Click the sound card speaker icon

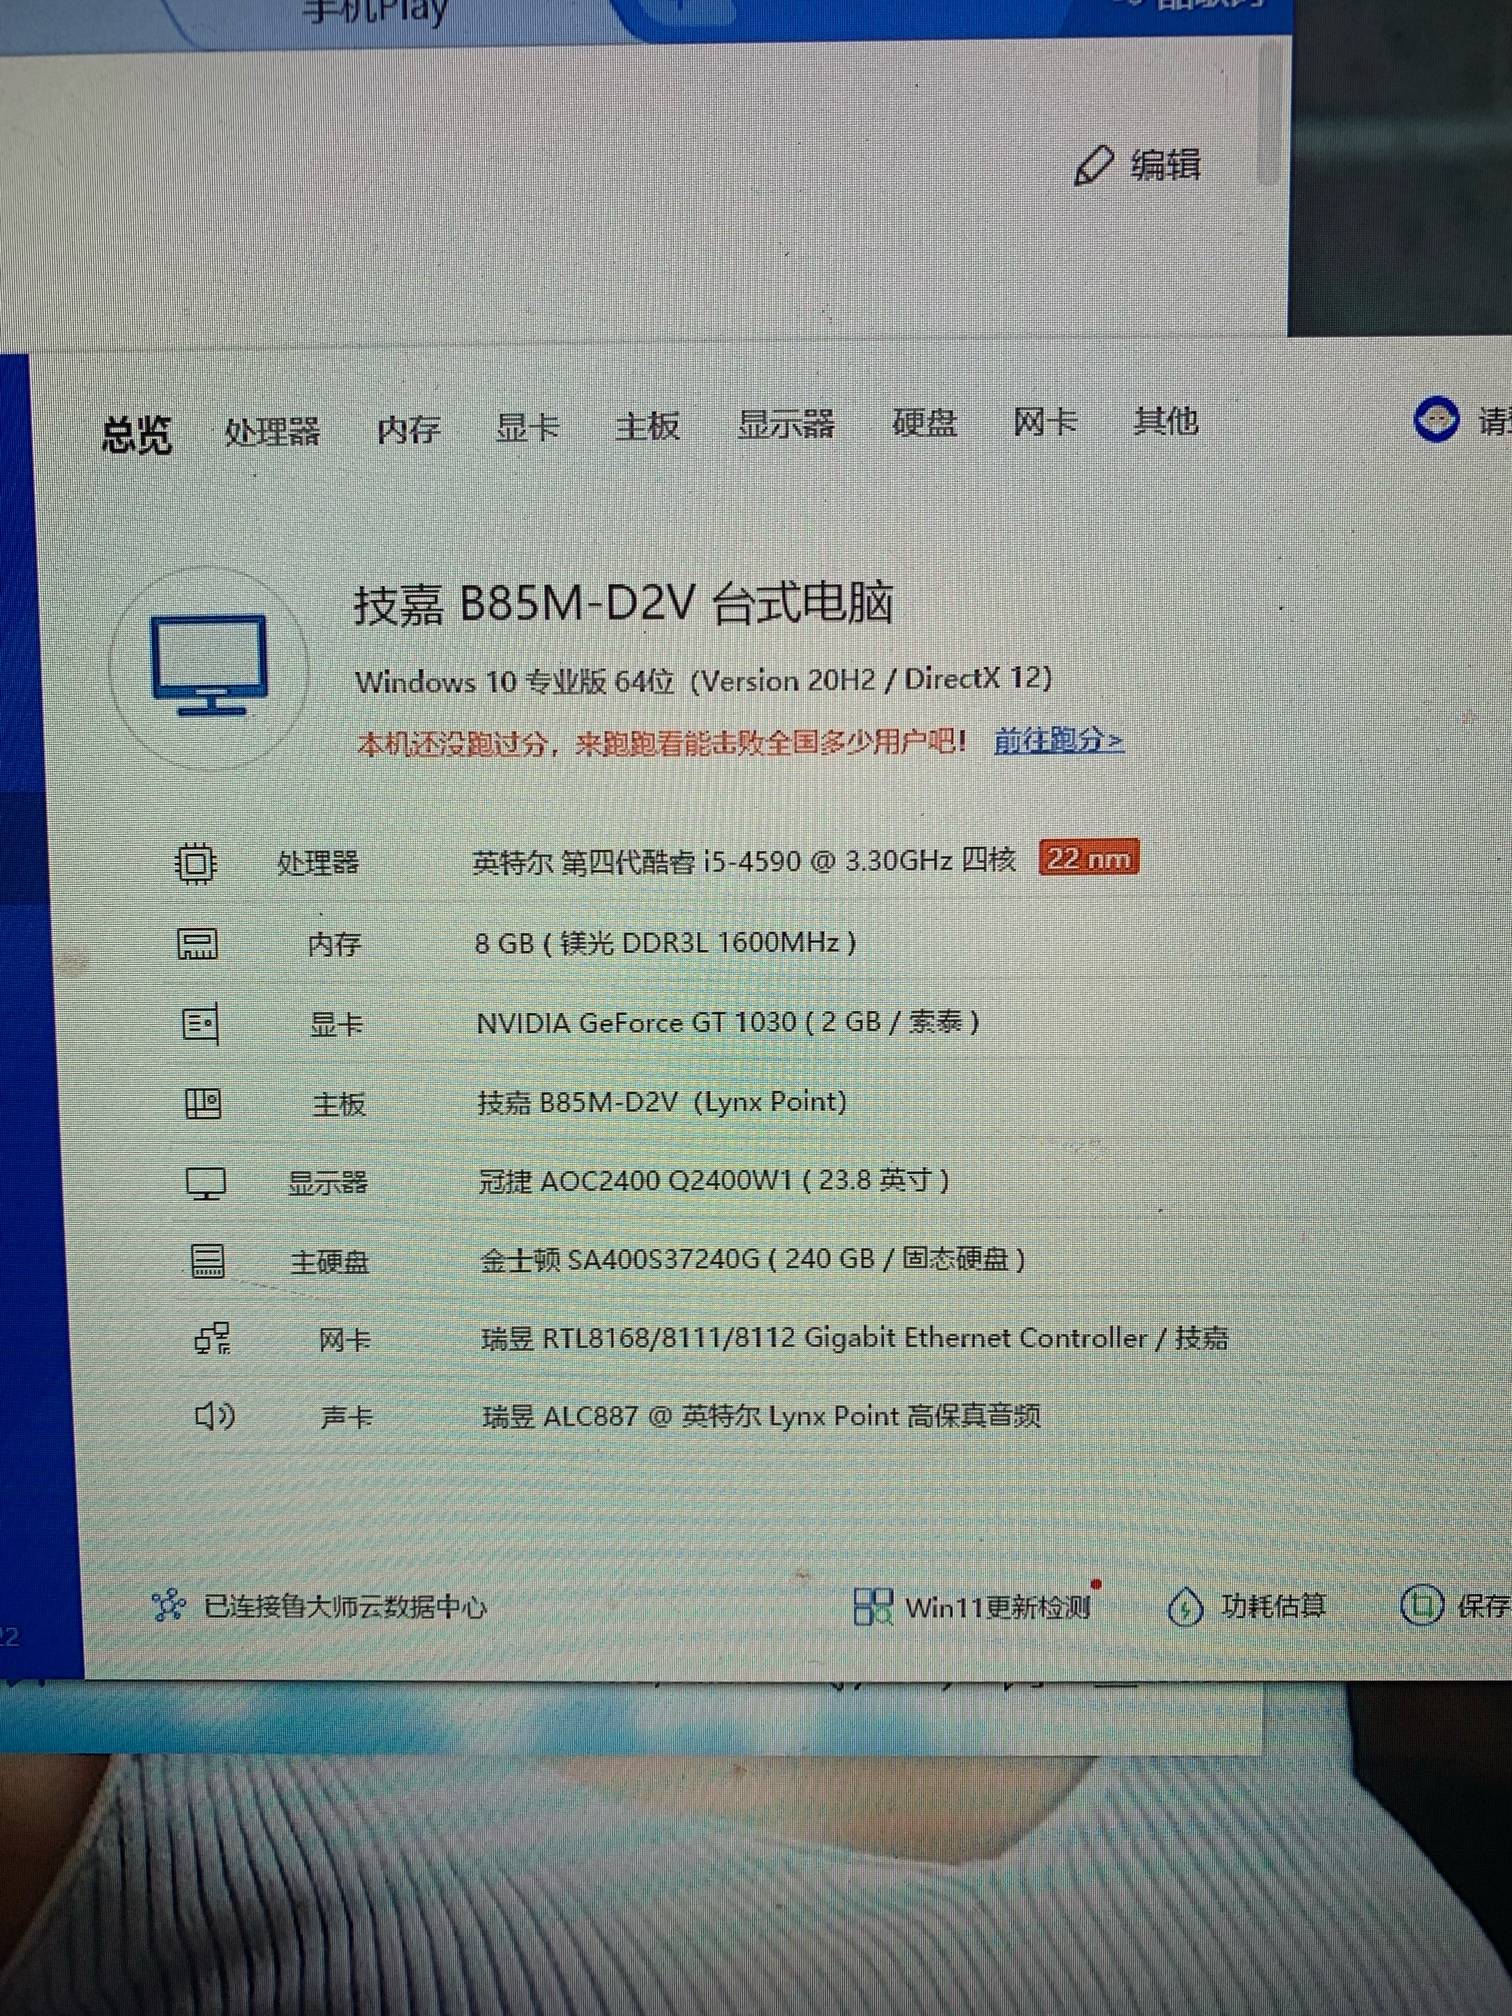[214, 1416]
